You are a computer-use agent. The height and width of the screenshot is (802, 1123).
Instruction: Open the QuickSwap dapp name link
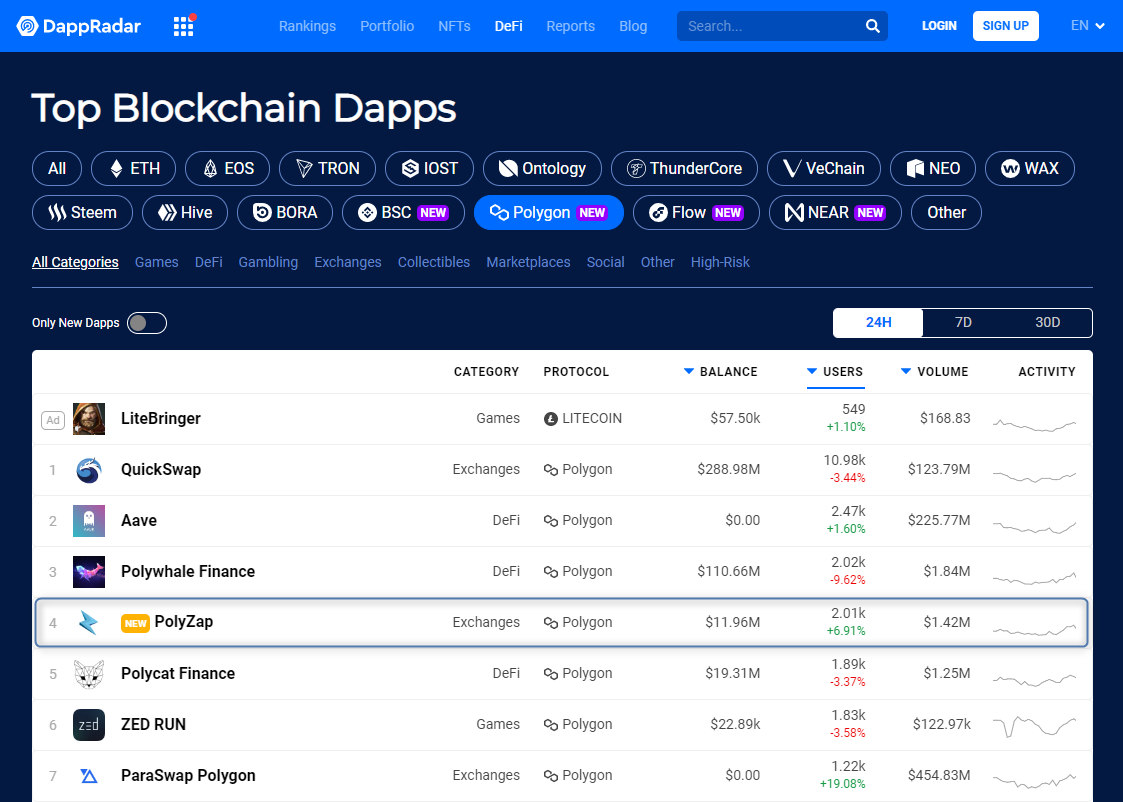161,470
